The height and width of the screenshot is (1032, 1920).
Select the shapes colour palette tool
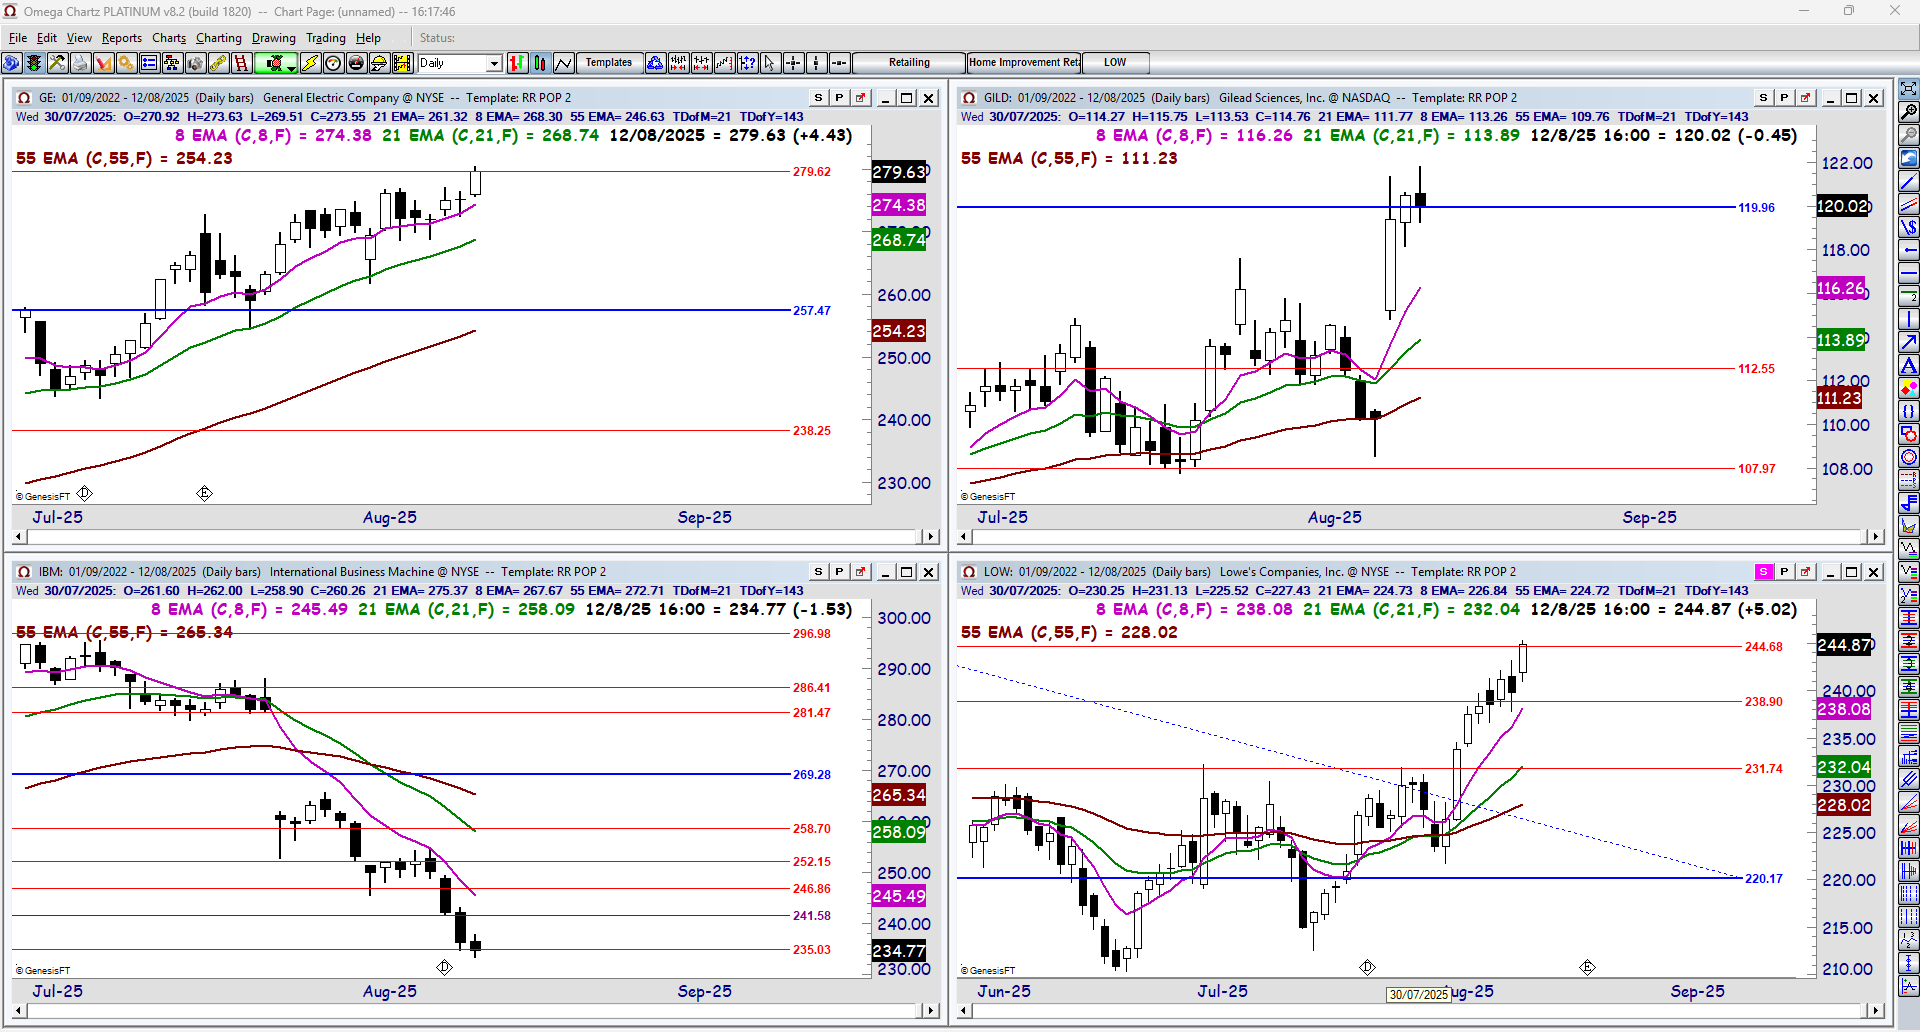[1909, 388]
